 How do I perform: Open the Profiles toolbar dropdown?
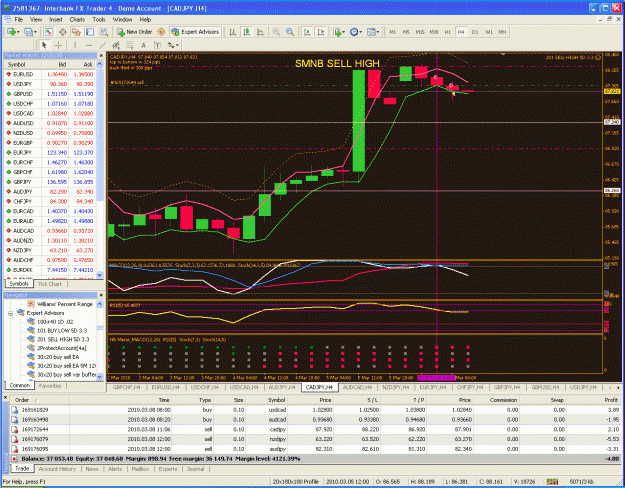coord(30,32)
